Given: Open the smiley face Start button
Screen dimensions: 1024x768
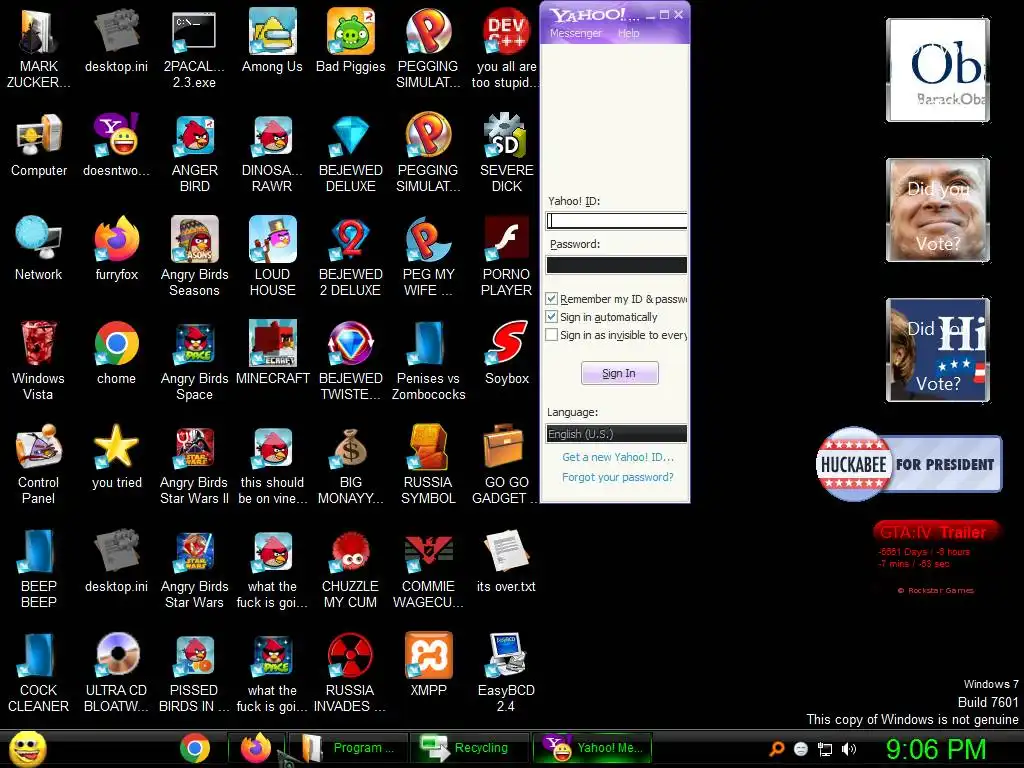Looking at the screenshot, I should tap(27, 748).
